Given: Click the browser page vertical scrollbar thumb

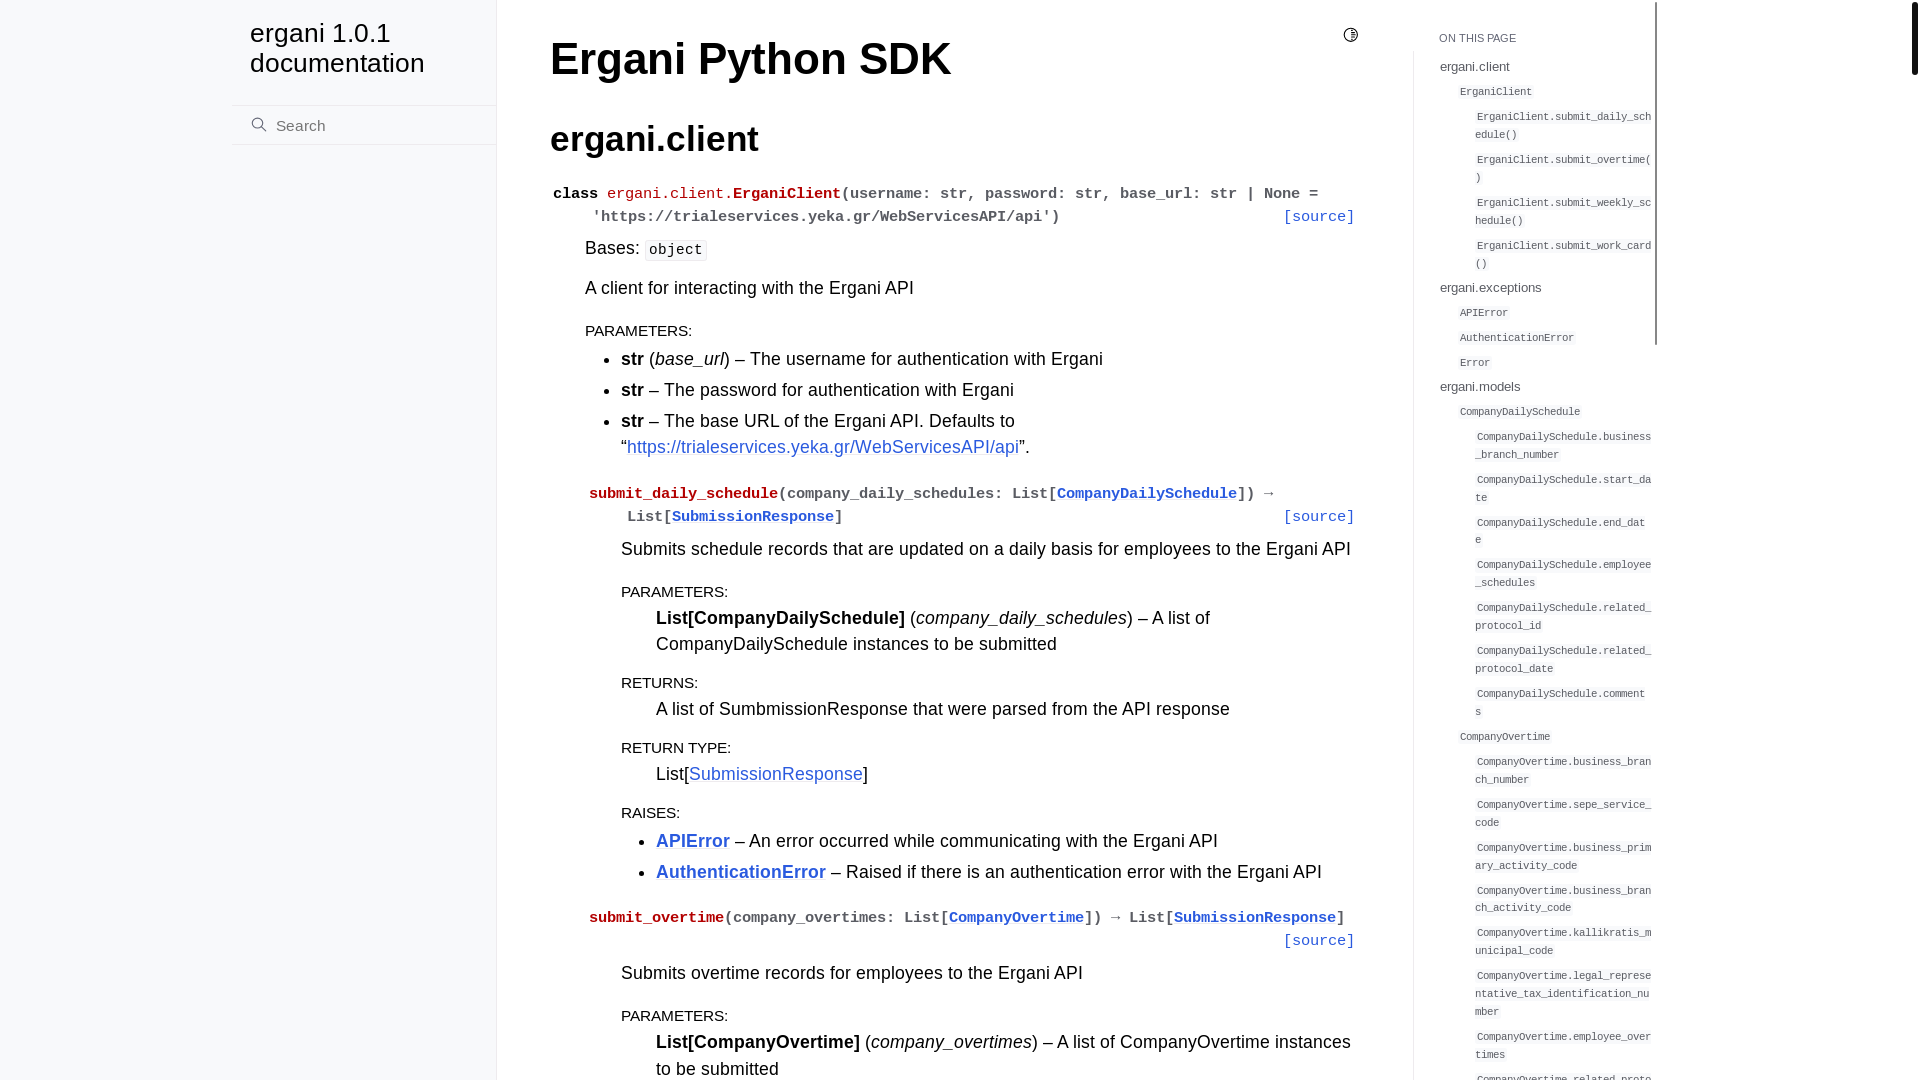Looking at the screenshot, I should pyautogui.click(x=1914, y=38).
